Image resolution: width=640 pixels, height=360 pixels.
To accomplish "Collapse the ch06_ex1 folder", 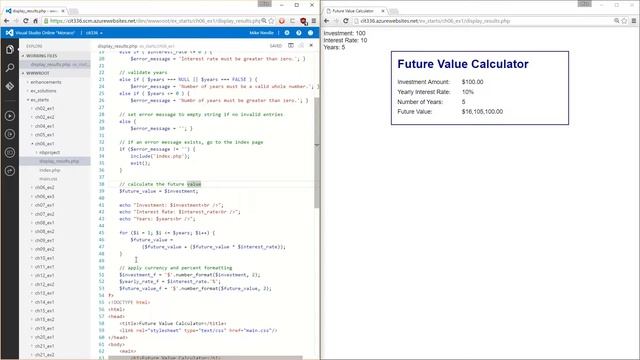I will 43,144.
